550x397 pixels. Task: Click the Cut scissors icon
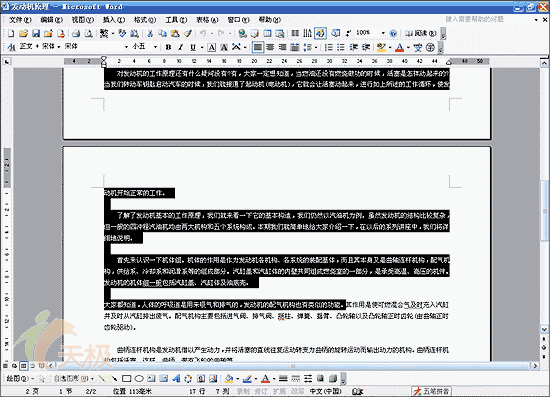tap(150, 33)
